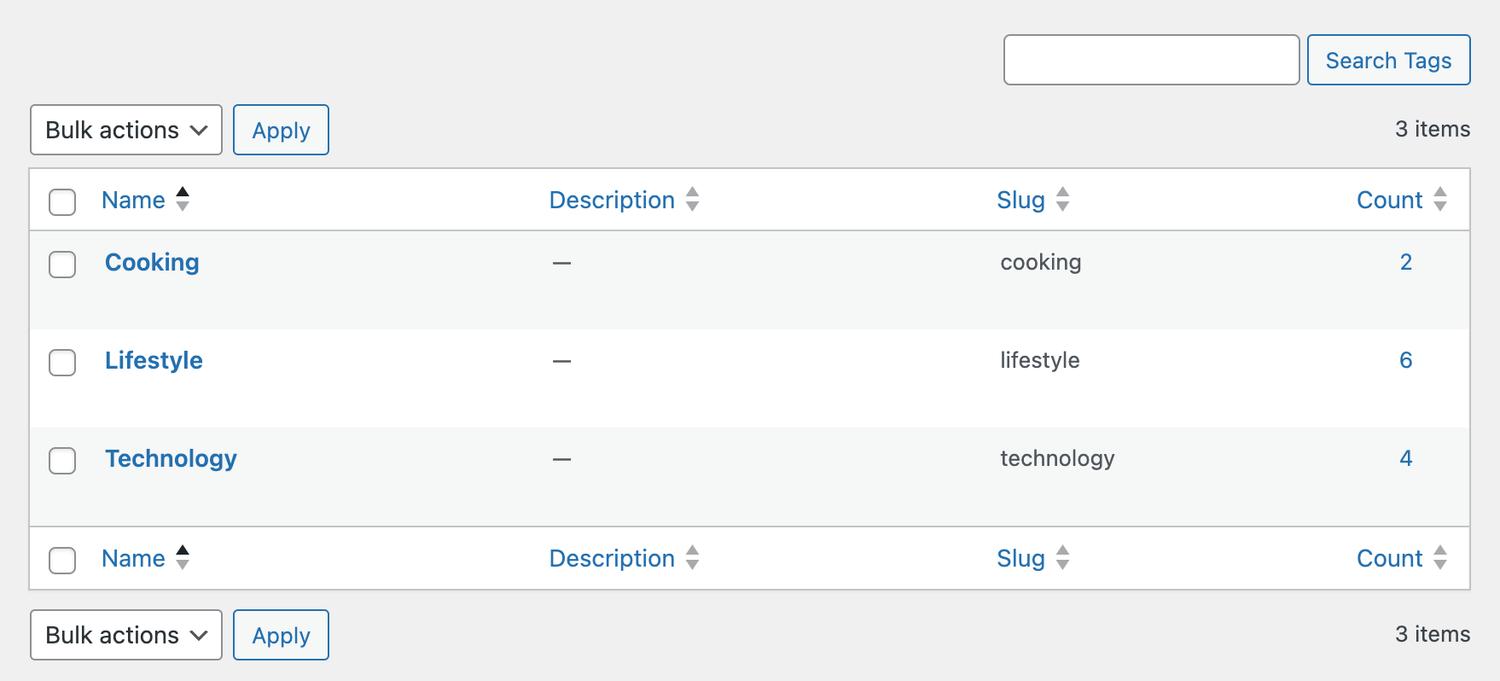This screenshot has height=681, width=1500.
Task: Select all tags with header checkbox
Action: pos(62,201)
